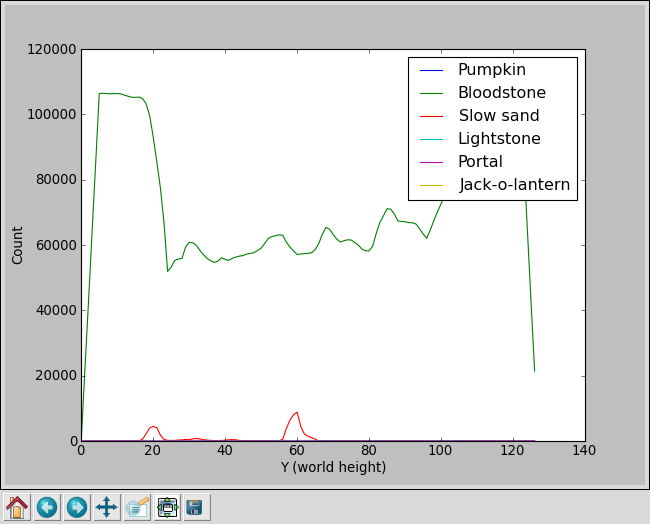Click the Jack-o-lantern legend label

coord(514,185)
